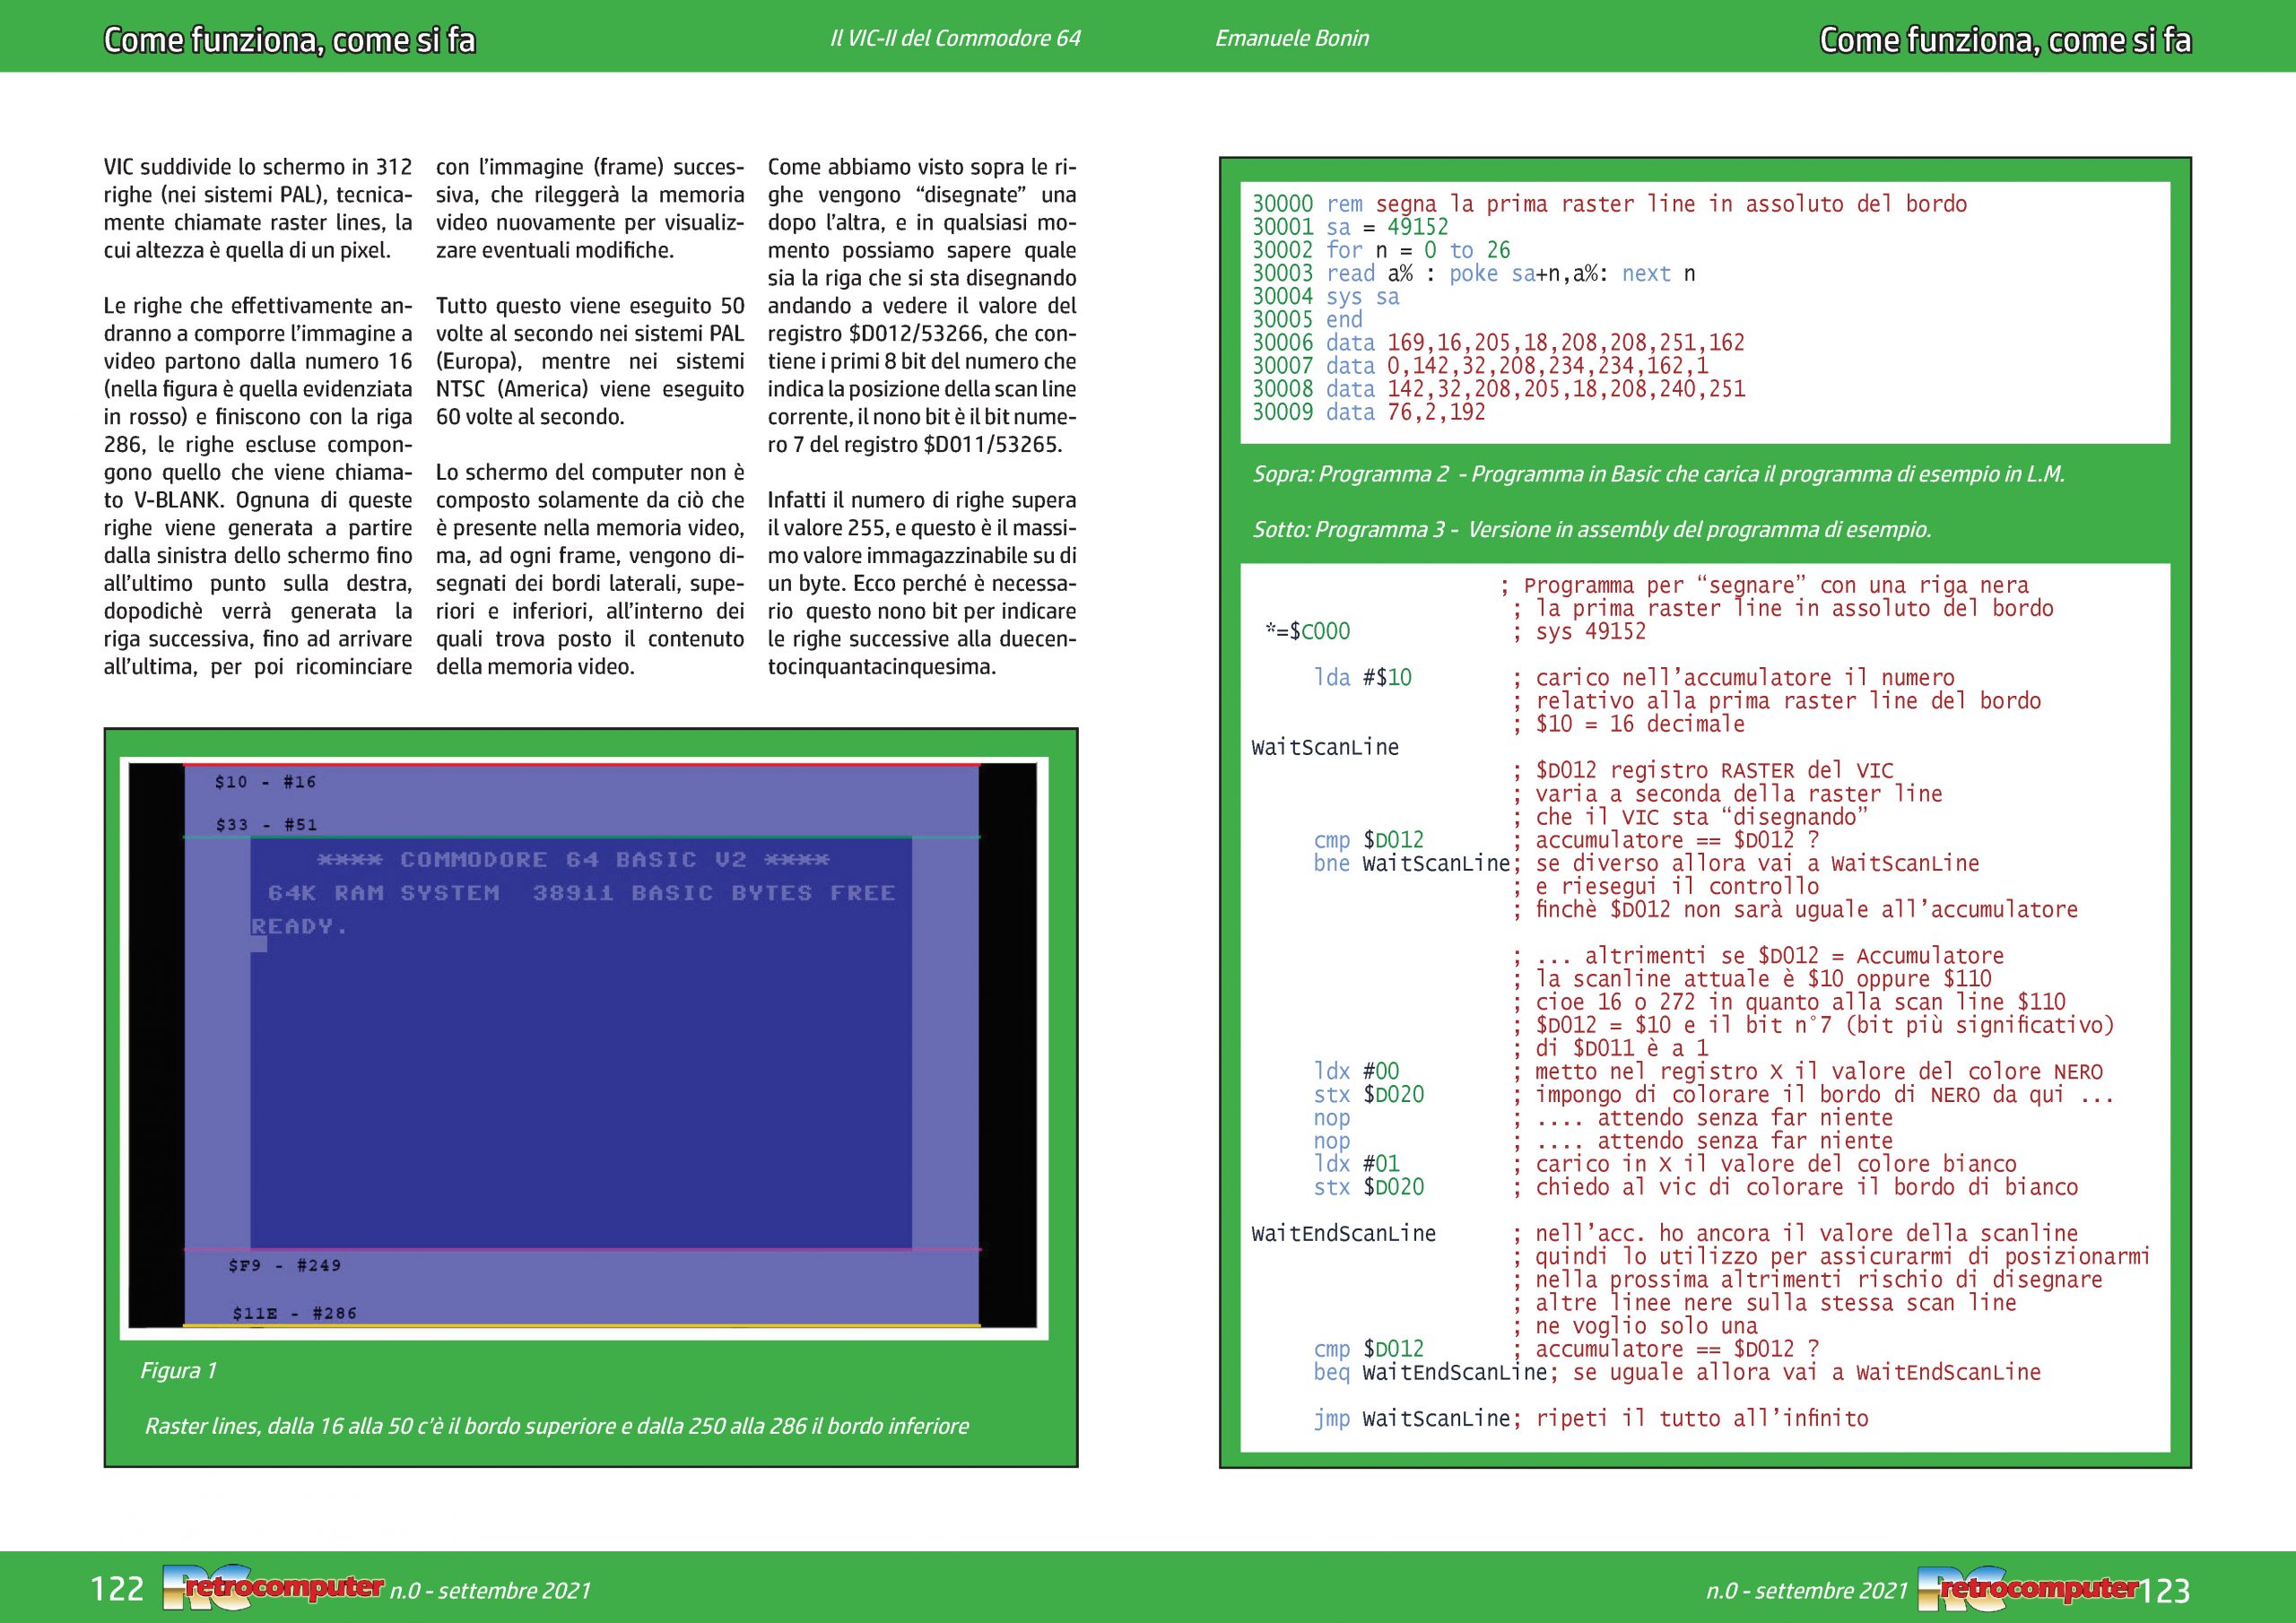Click the retrocomputer logo beside page number 123
The width and height of the screenshot is (2296, 1623).
tap(2027, 1588)
